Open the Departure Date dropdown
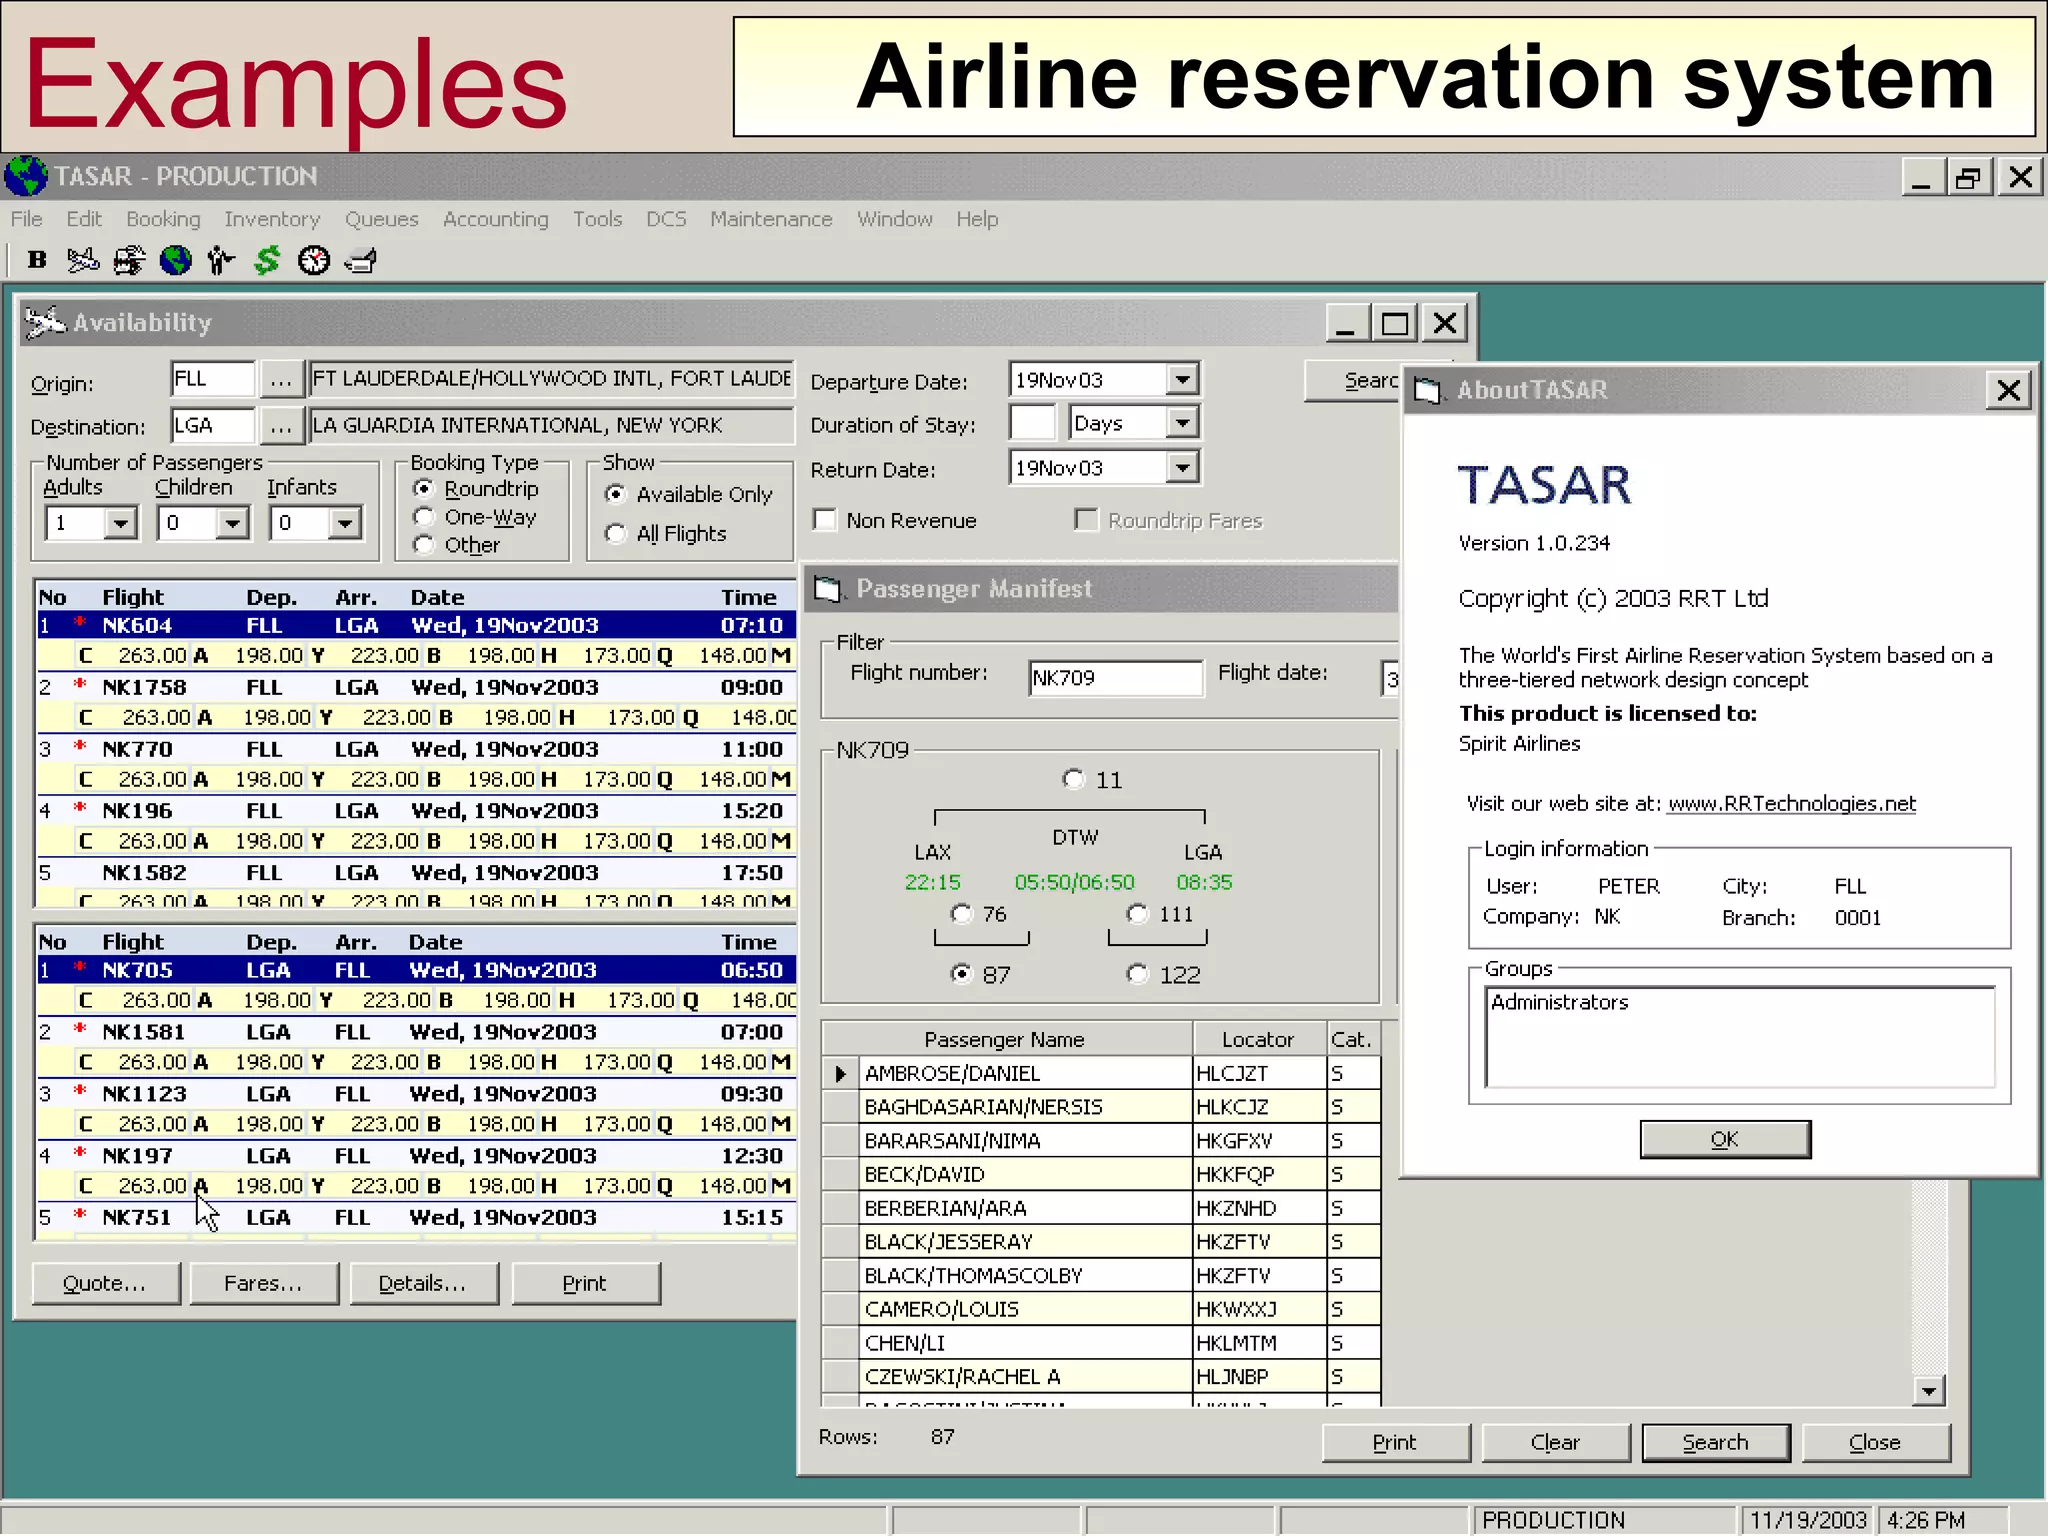Viewport: 2048px width, 1536px height. (x=1182, y=380)
